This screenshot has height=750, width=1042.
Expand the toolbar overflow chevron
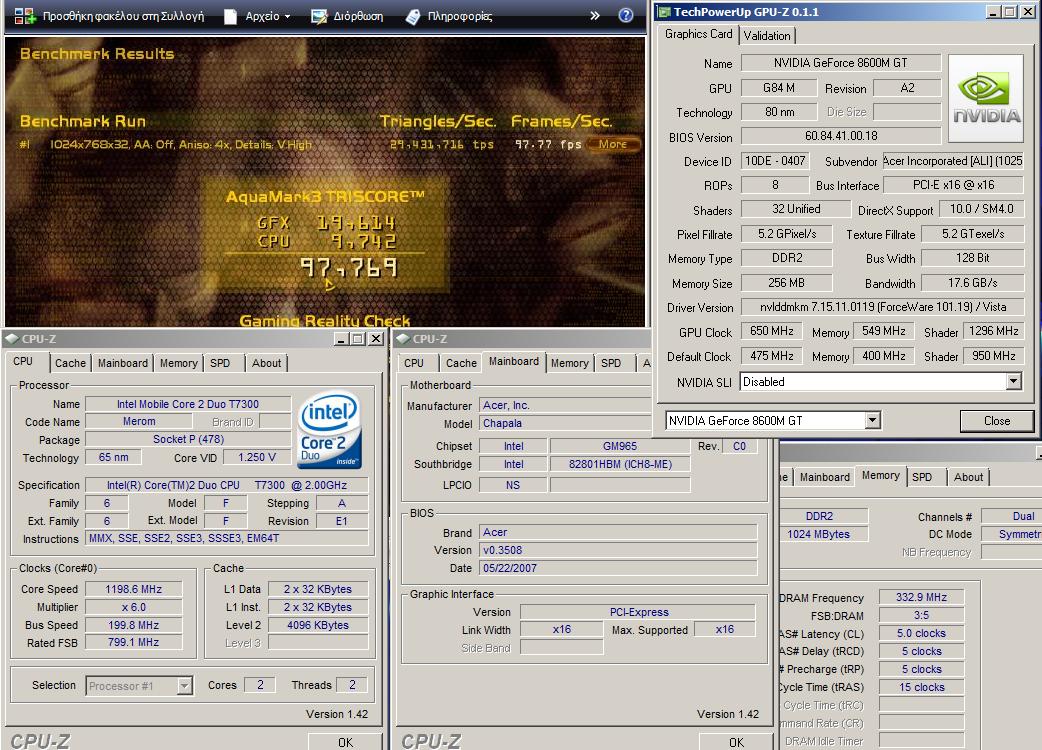(x=594, y=15)
